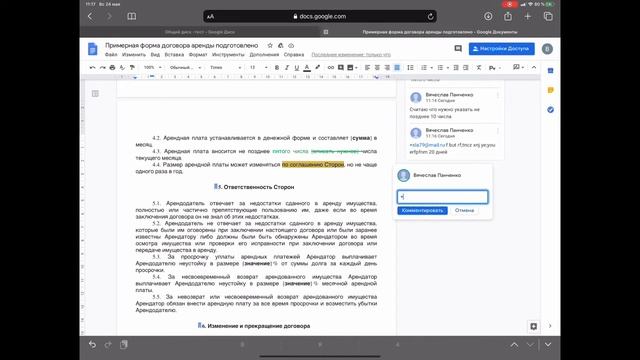
Task: Undo using the Docs toolbar arrow
Action: (92, 67)
